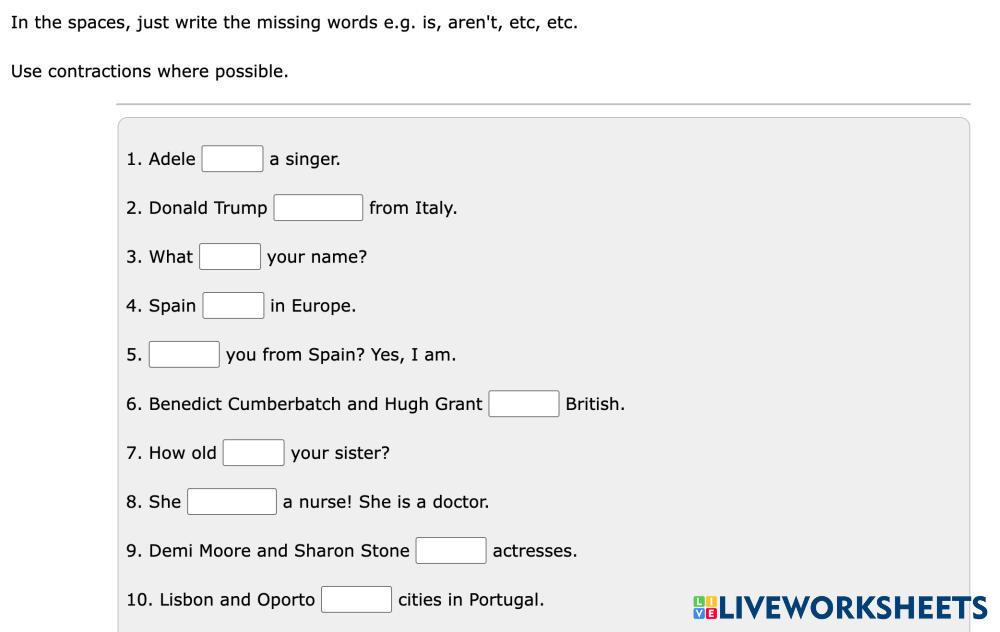
Task: Click the Liveworksheets colored squares logo icon
Action: (704, 607)
